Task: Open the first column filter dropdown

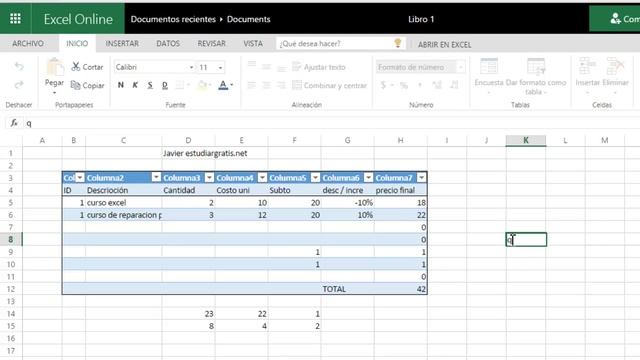Action: tap(80, 178)
